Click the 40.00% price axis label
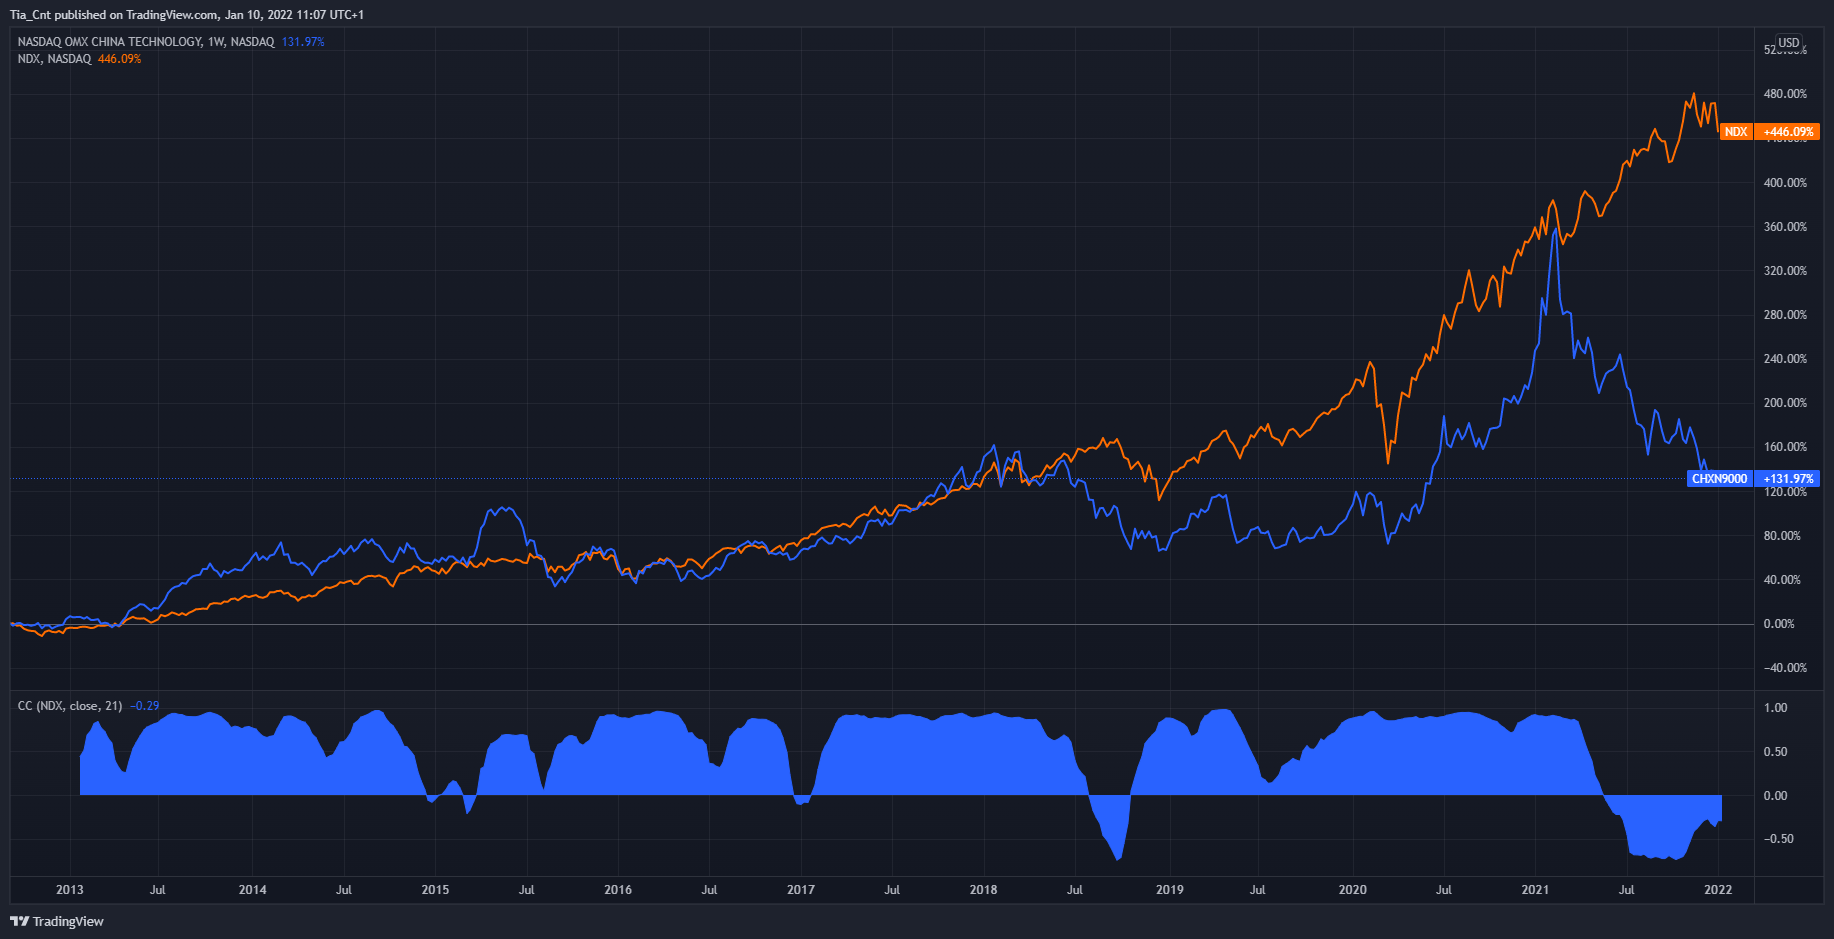Screen dimensions: 1834x939 1782,580
